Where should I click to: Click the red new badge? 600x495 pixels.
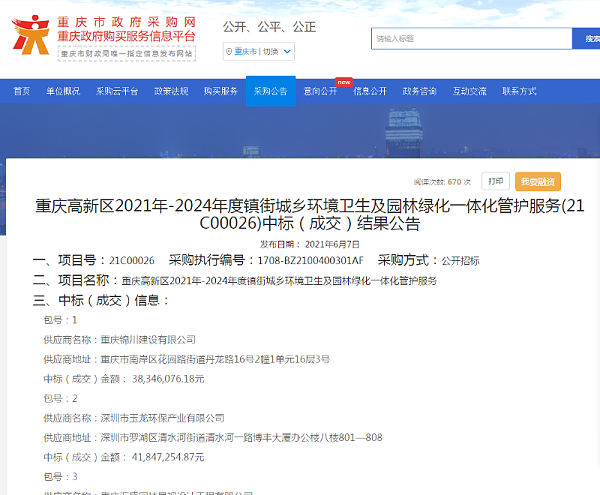pos(344,82)
